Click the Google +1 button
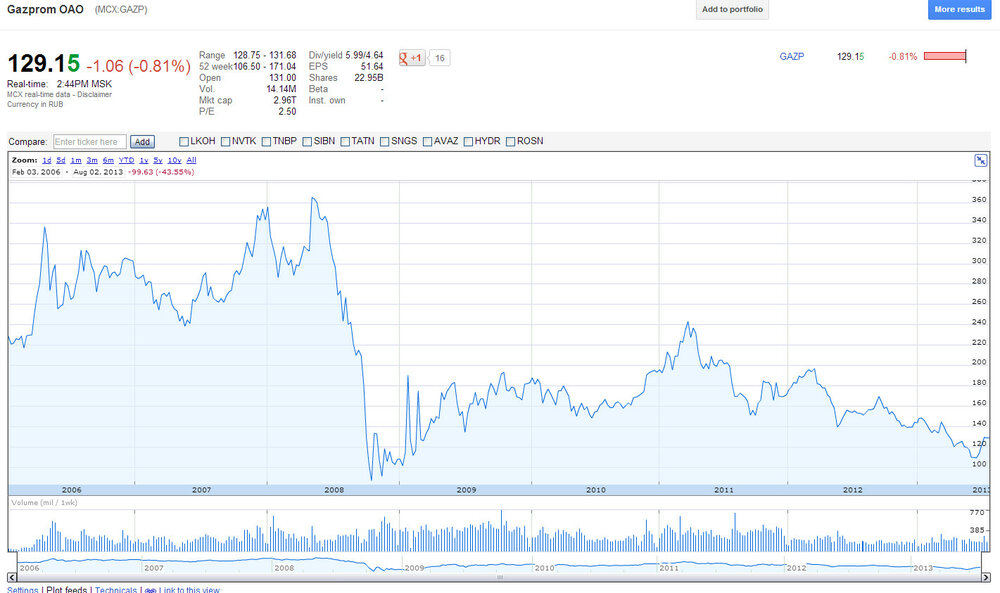Screen dimensions: 1000x593 coord(412,58)
